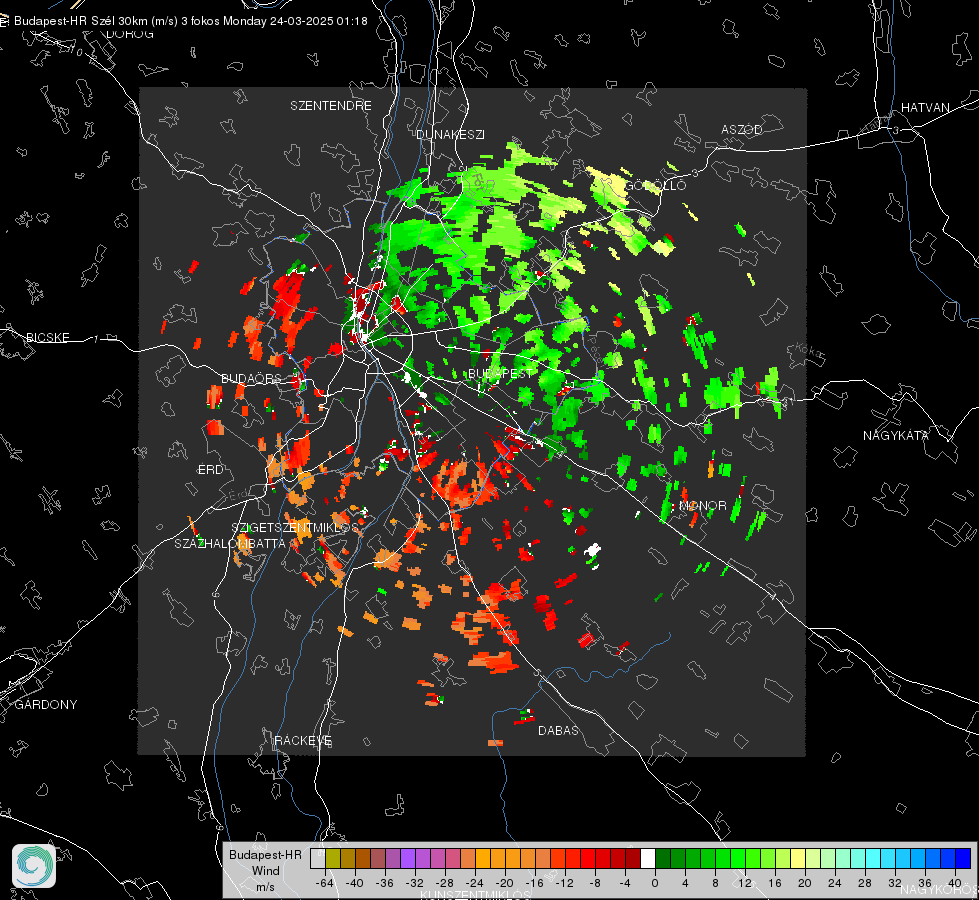The height and width of the screenshot is (900, 979).
Task: Select the white zero-velocity legend swatch
Action: (648, 859)
